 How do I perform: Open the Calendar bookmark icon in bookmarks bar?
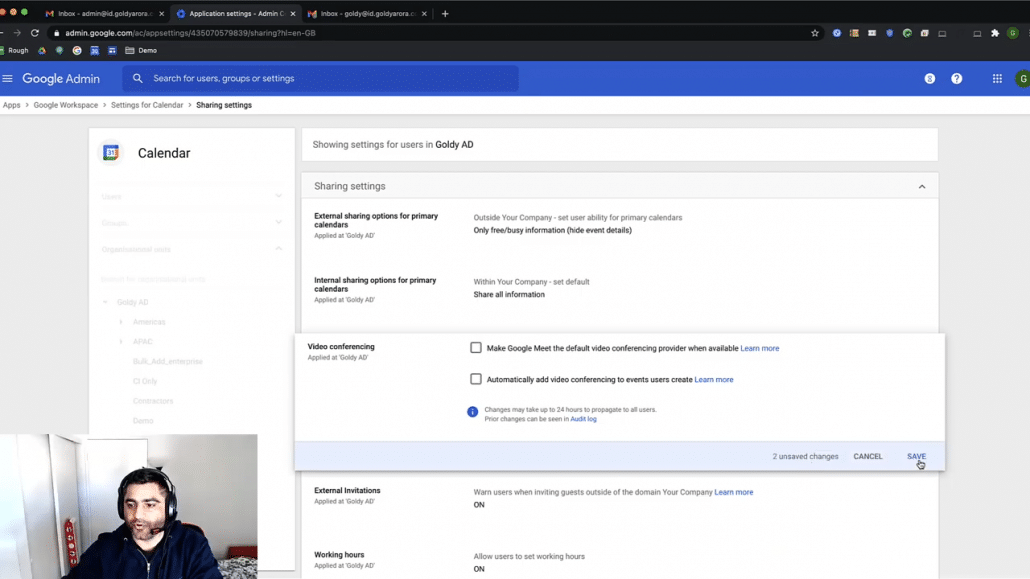point(95,51)
